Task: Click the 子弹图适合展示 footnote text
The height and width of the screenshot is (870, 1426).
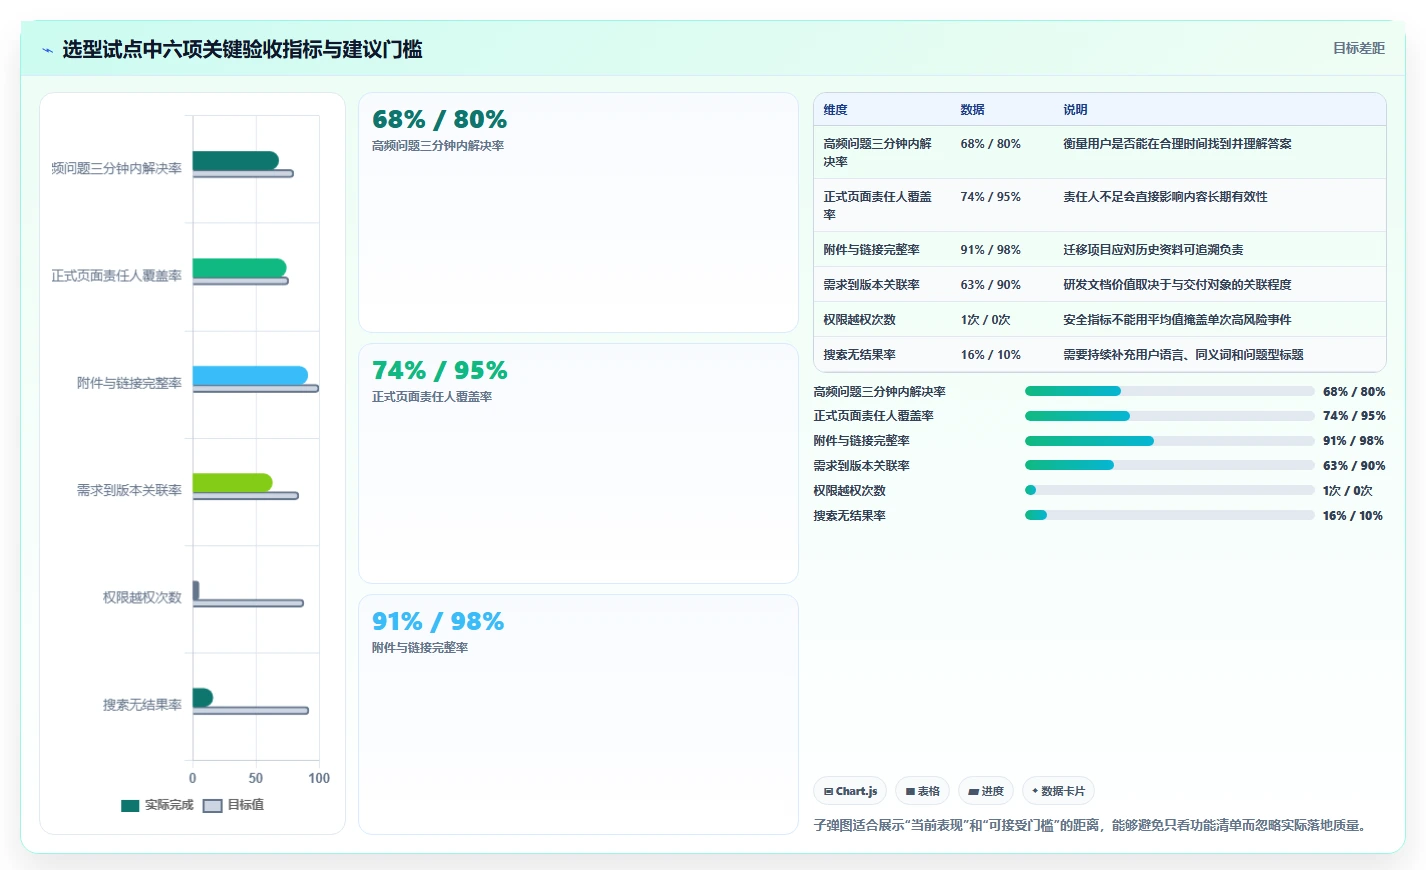Action: pyautogui.click(x=1090, y=825)
